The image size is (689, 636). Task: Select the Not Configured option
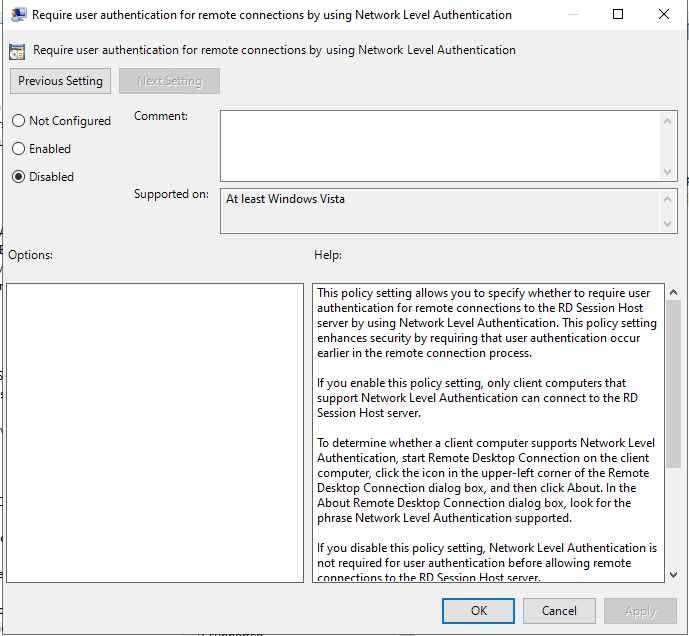click(19, 121)
